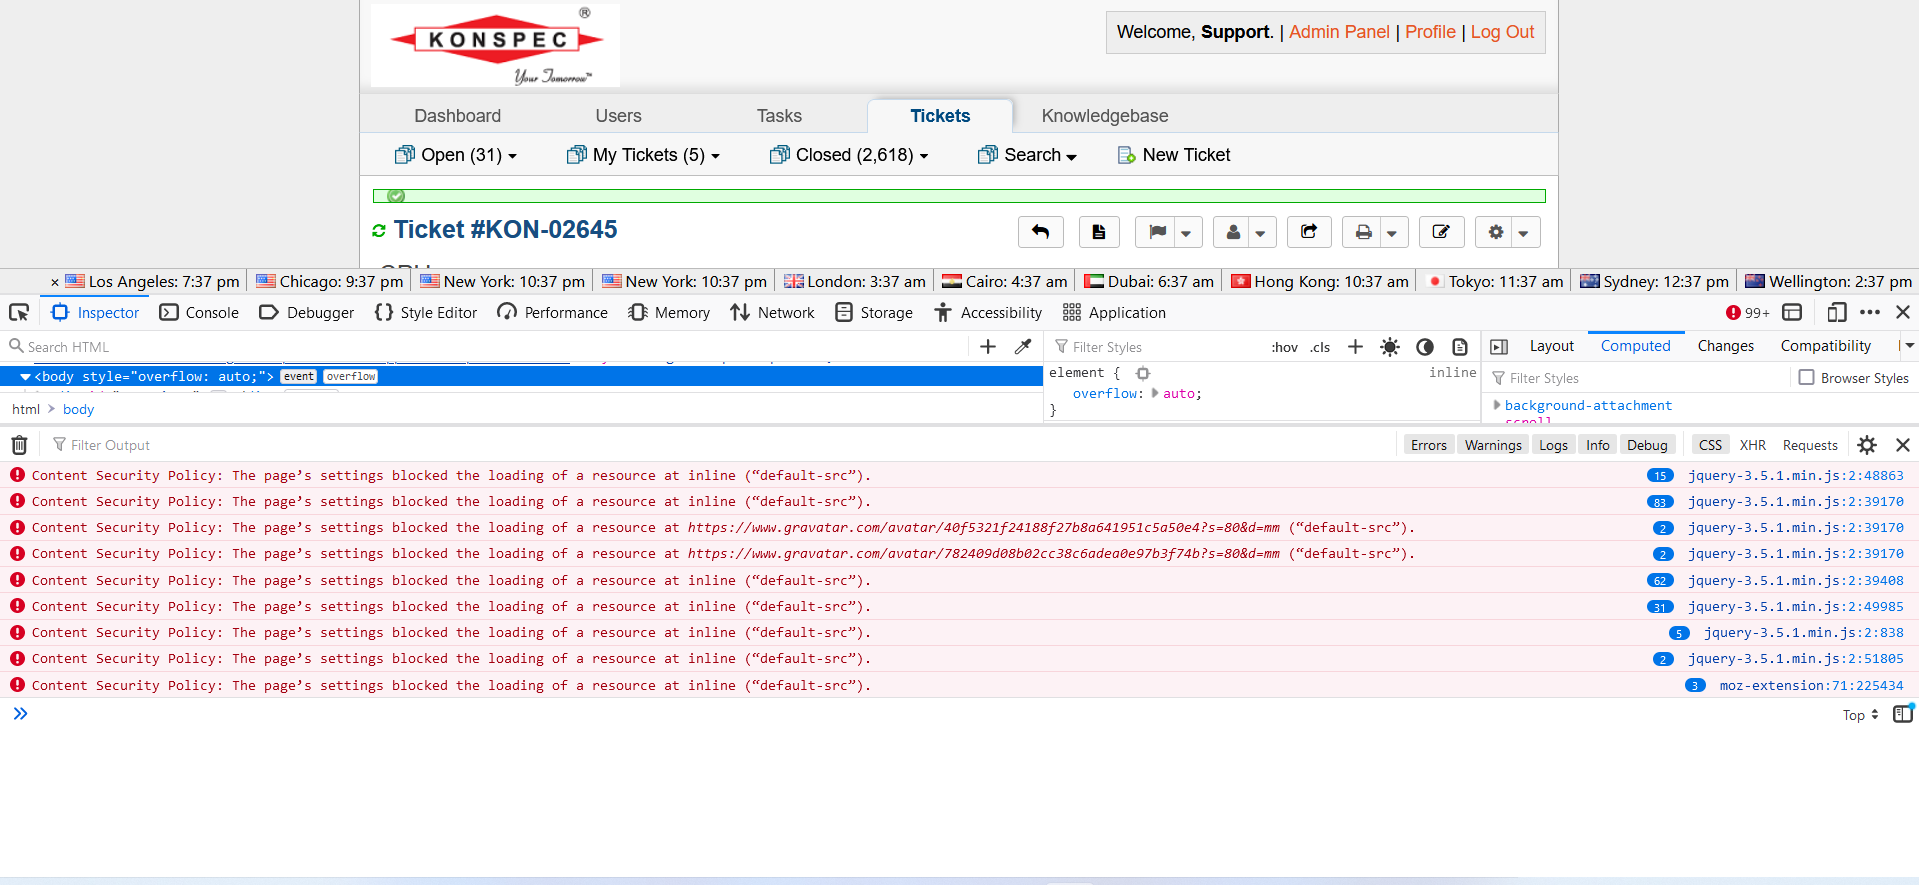The height and width of the screenshot is (885, 1919).
Task: Click the ticket's share/forward arrow icon
Action: [1308, 232]
